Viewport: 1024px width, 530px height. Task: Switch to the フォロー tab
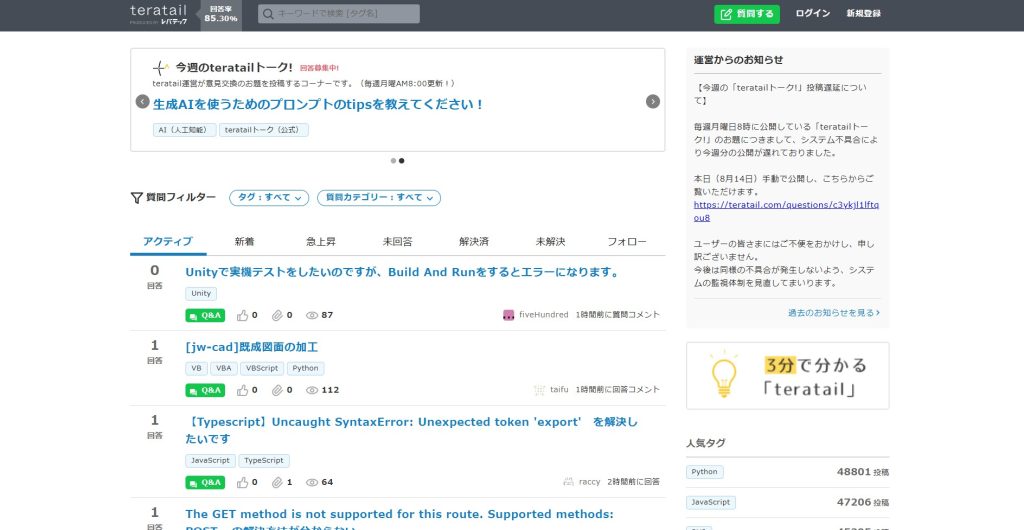627,242
